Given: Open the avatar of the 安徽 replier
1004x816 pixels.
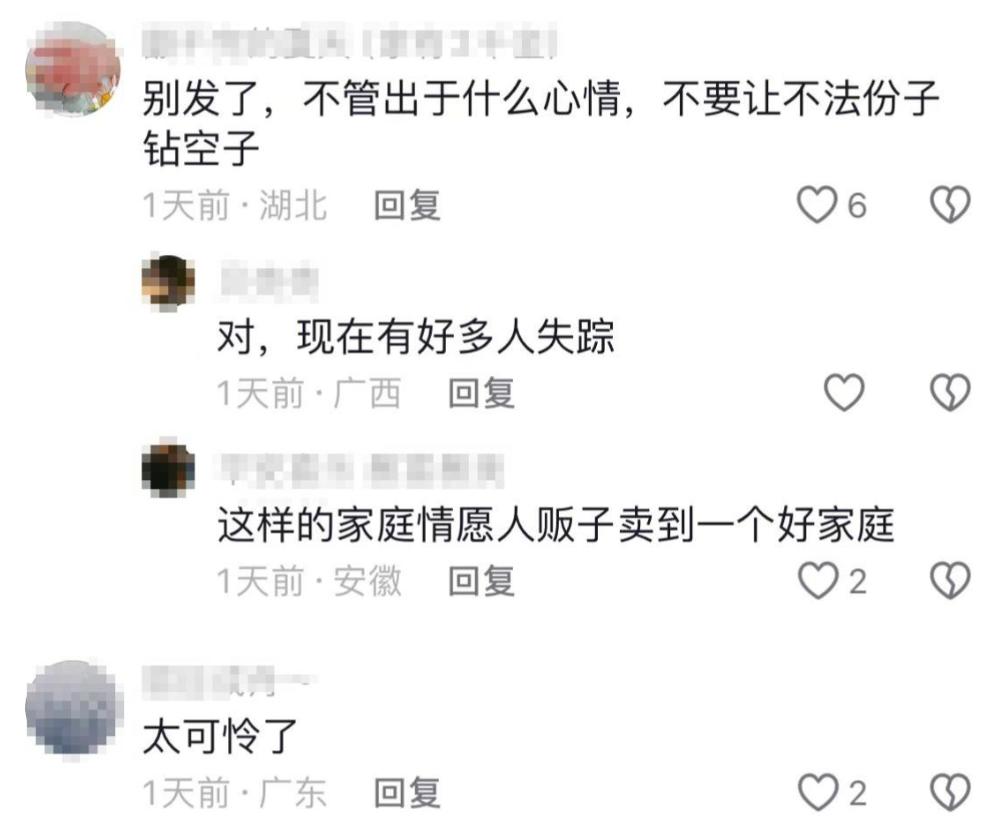Looking at the screenshot, I should click(x=168, y=469).
